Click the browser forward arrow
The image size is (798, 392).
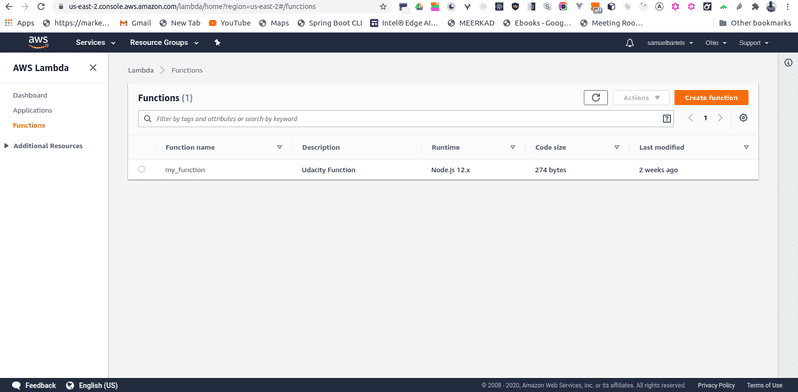(x=25, y=7)
